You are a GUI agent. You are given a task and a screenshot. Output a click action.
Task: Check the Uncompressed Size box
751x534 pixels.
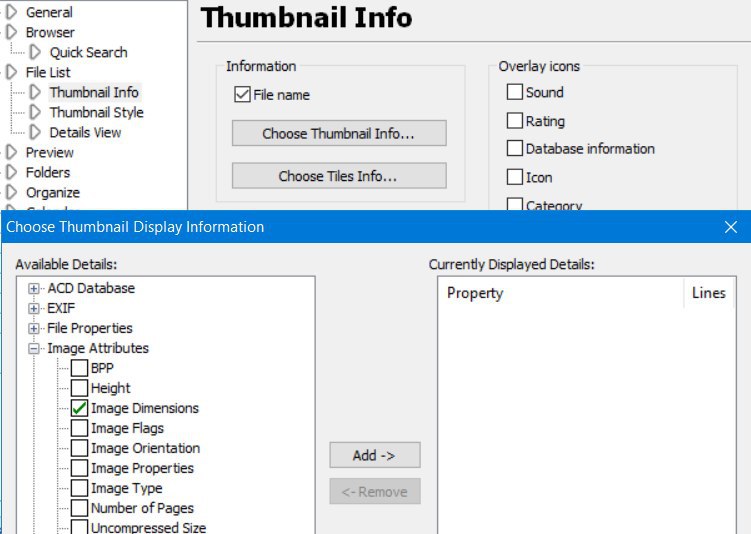pyautogui.click(x=80, y=527)
